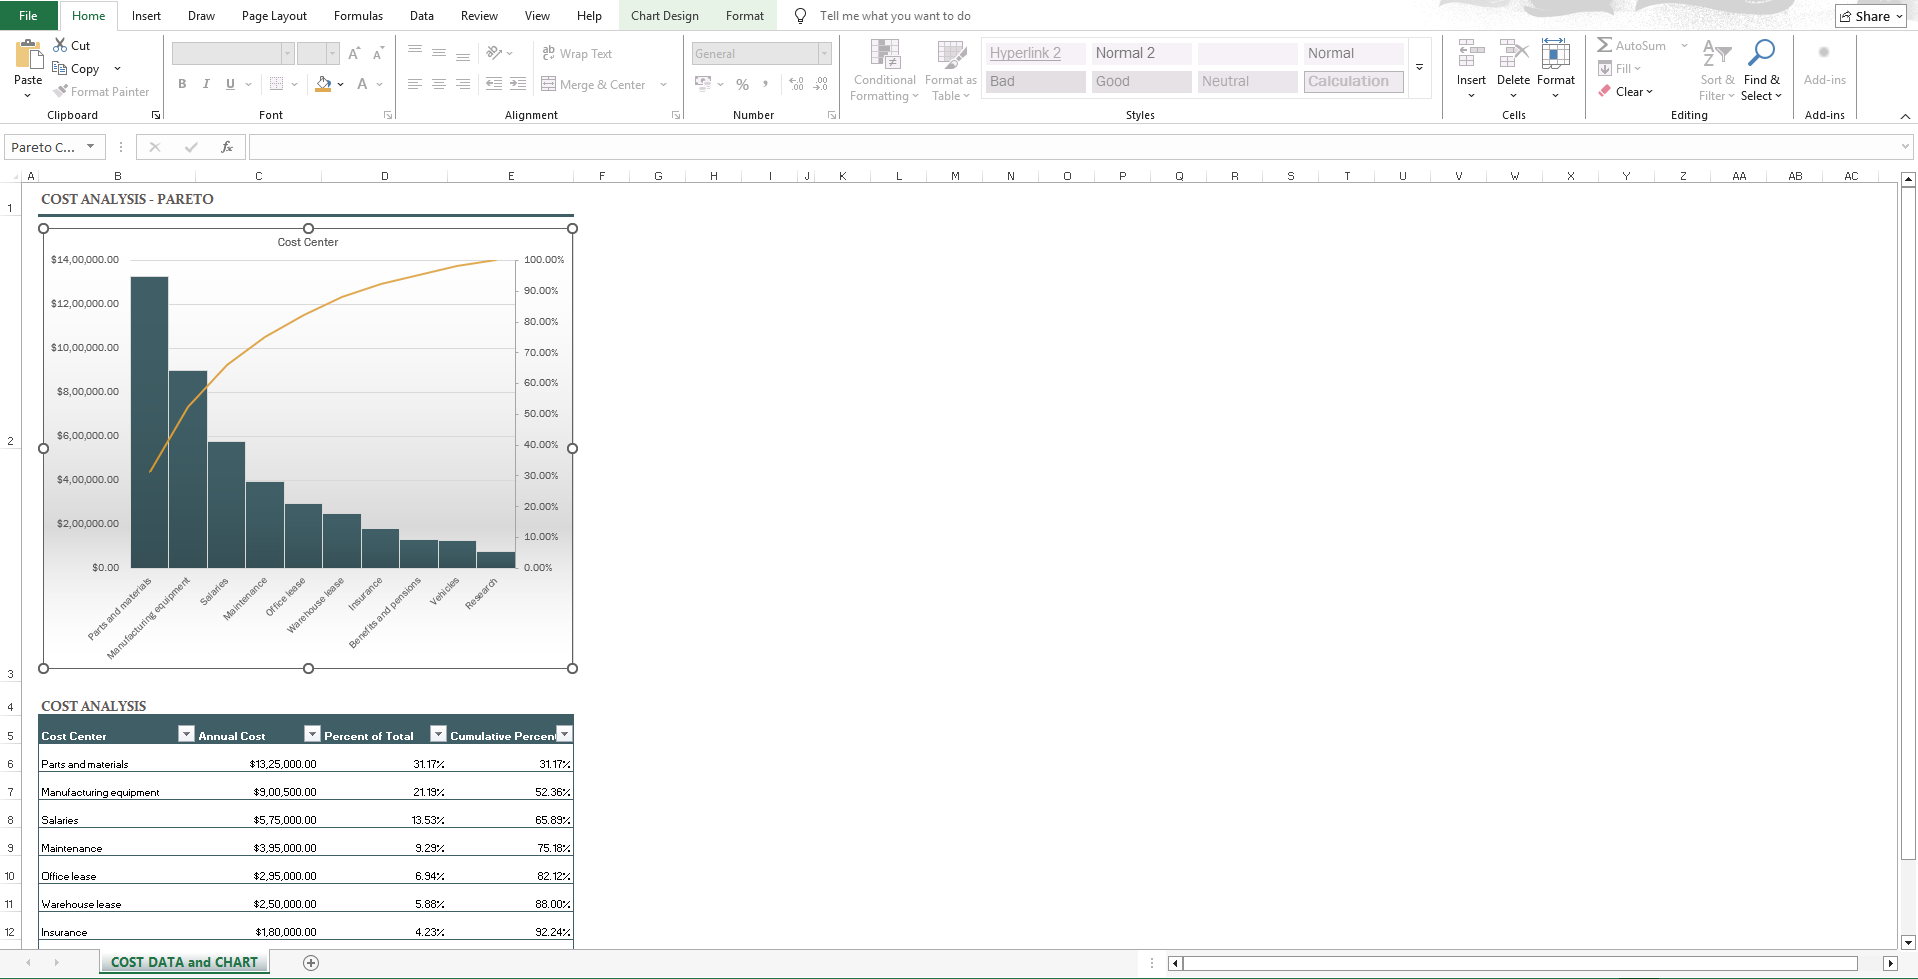Toggle Underline formatting
The height and width of the screenshot is (979, 1918).
pyautogui.click(x=230, y=84)
